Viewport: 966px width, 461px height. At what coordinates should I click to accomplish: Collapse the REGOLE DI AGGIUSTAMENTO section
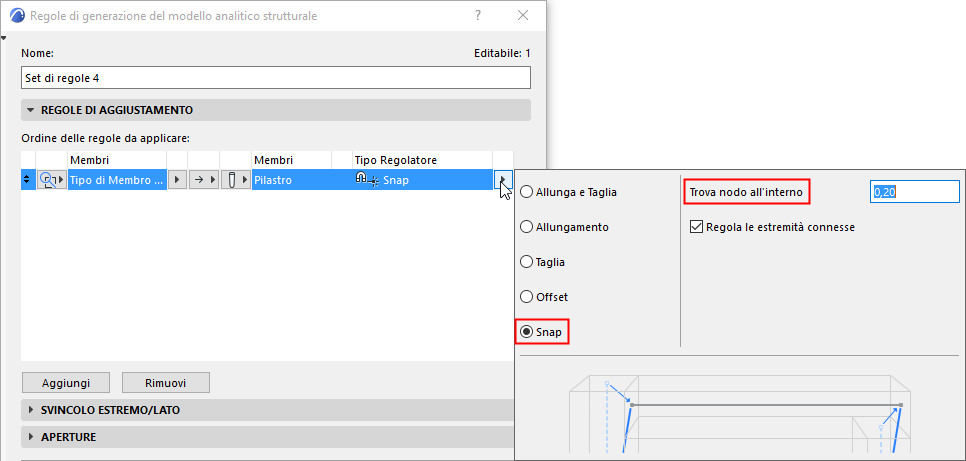[x=275, y=110]
